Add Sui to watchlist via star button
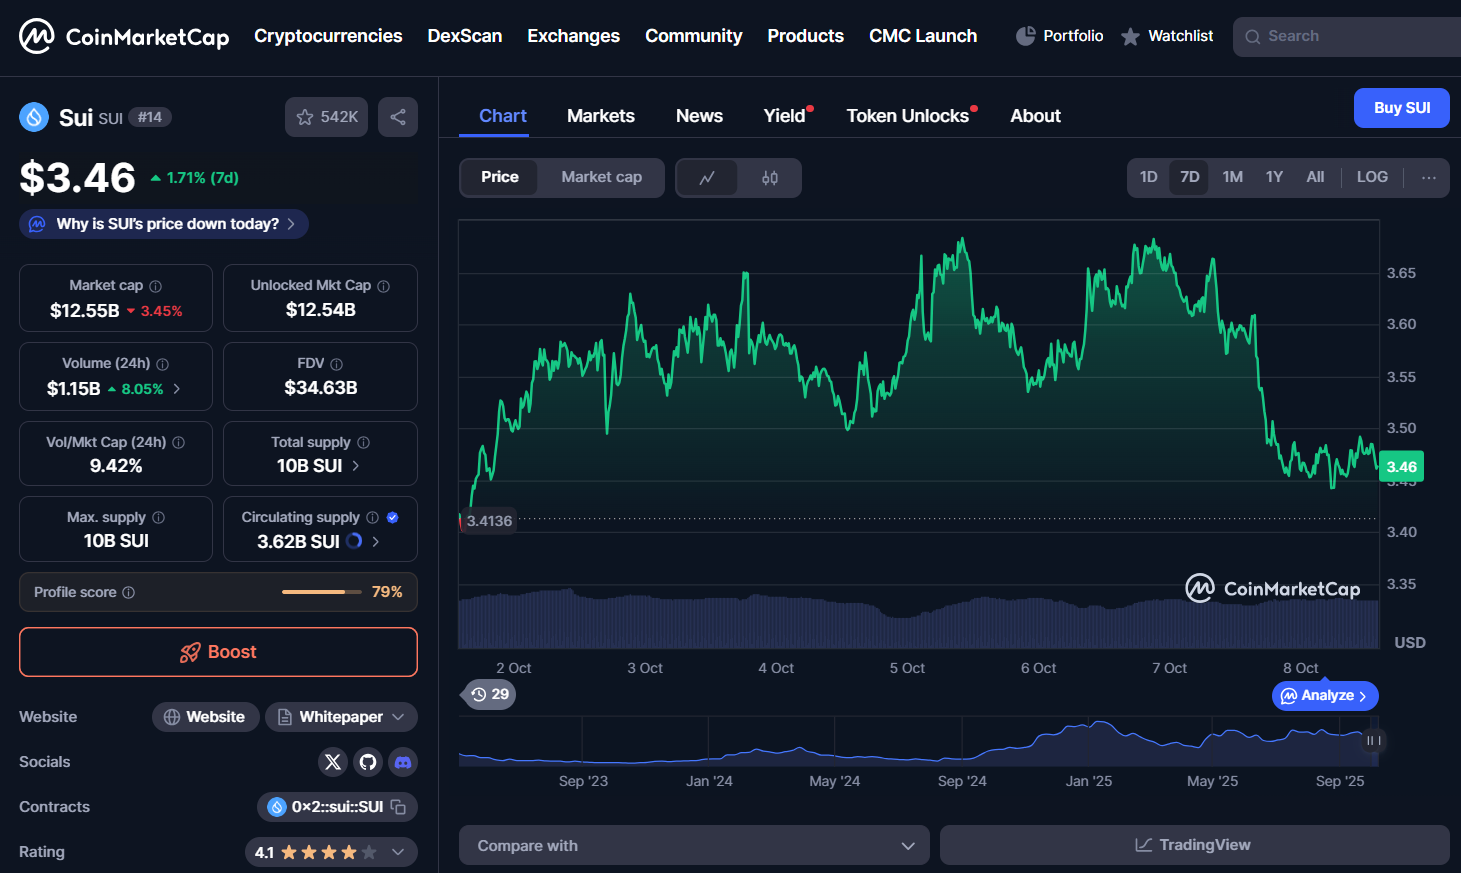The image size is (1461, 873). (x=326, y=117)
